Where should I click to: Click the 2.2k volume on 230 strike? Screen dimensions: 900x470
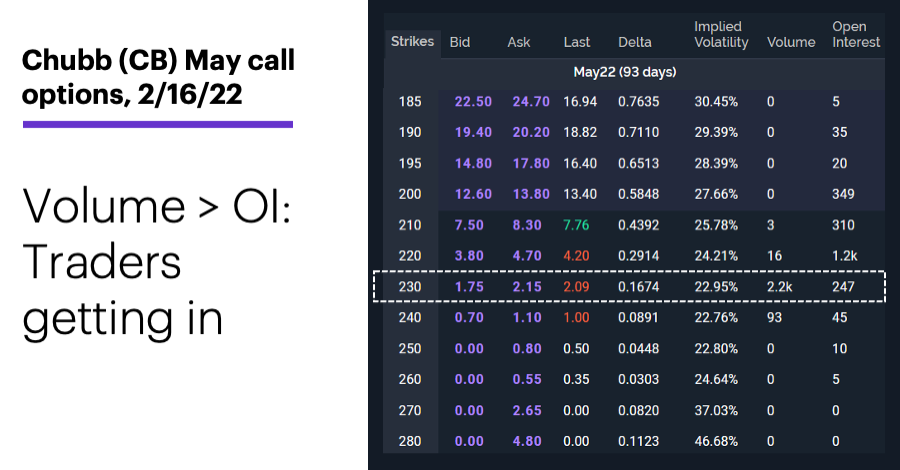coord(779,287)
